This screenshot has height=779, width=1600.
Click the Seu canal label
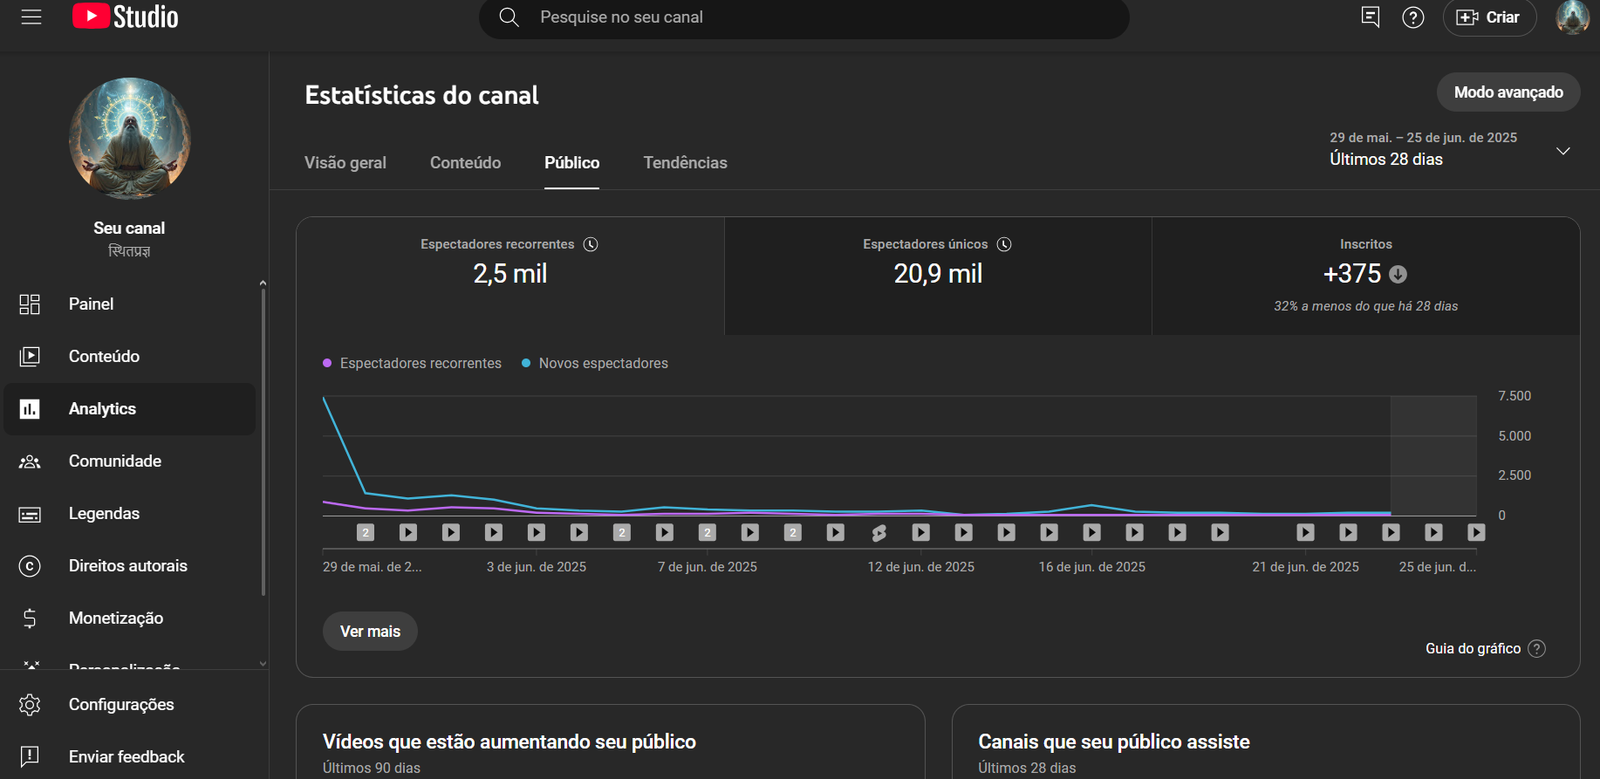point(129,228)
